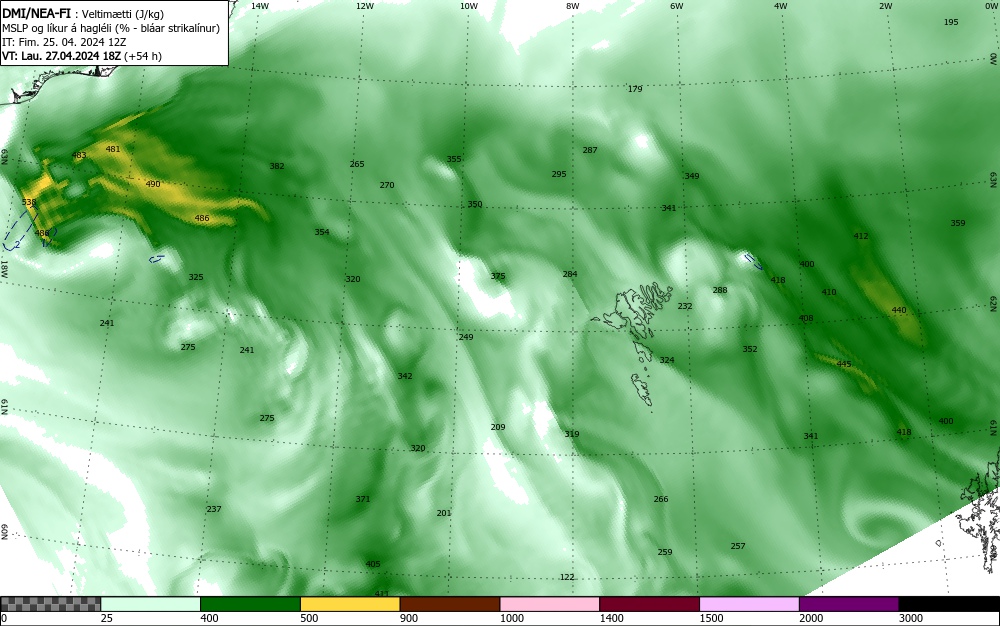Image resolution: width=1000 pixels, height=626 pixels.
Task: Select the black 3000+ legend swatch
Action: tap(949, 604)
